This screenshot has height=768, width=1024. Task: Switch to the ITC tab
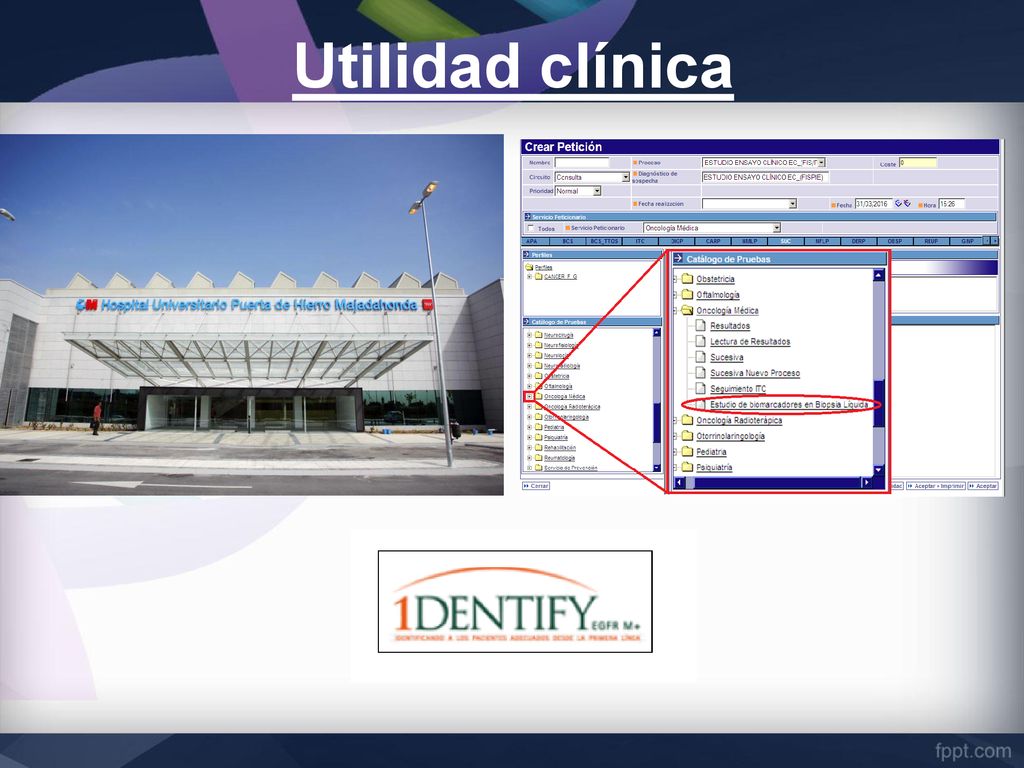[x=640, y=241]
